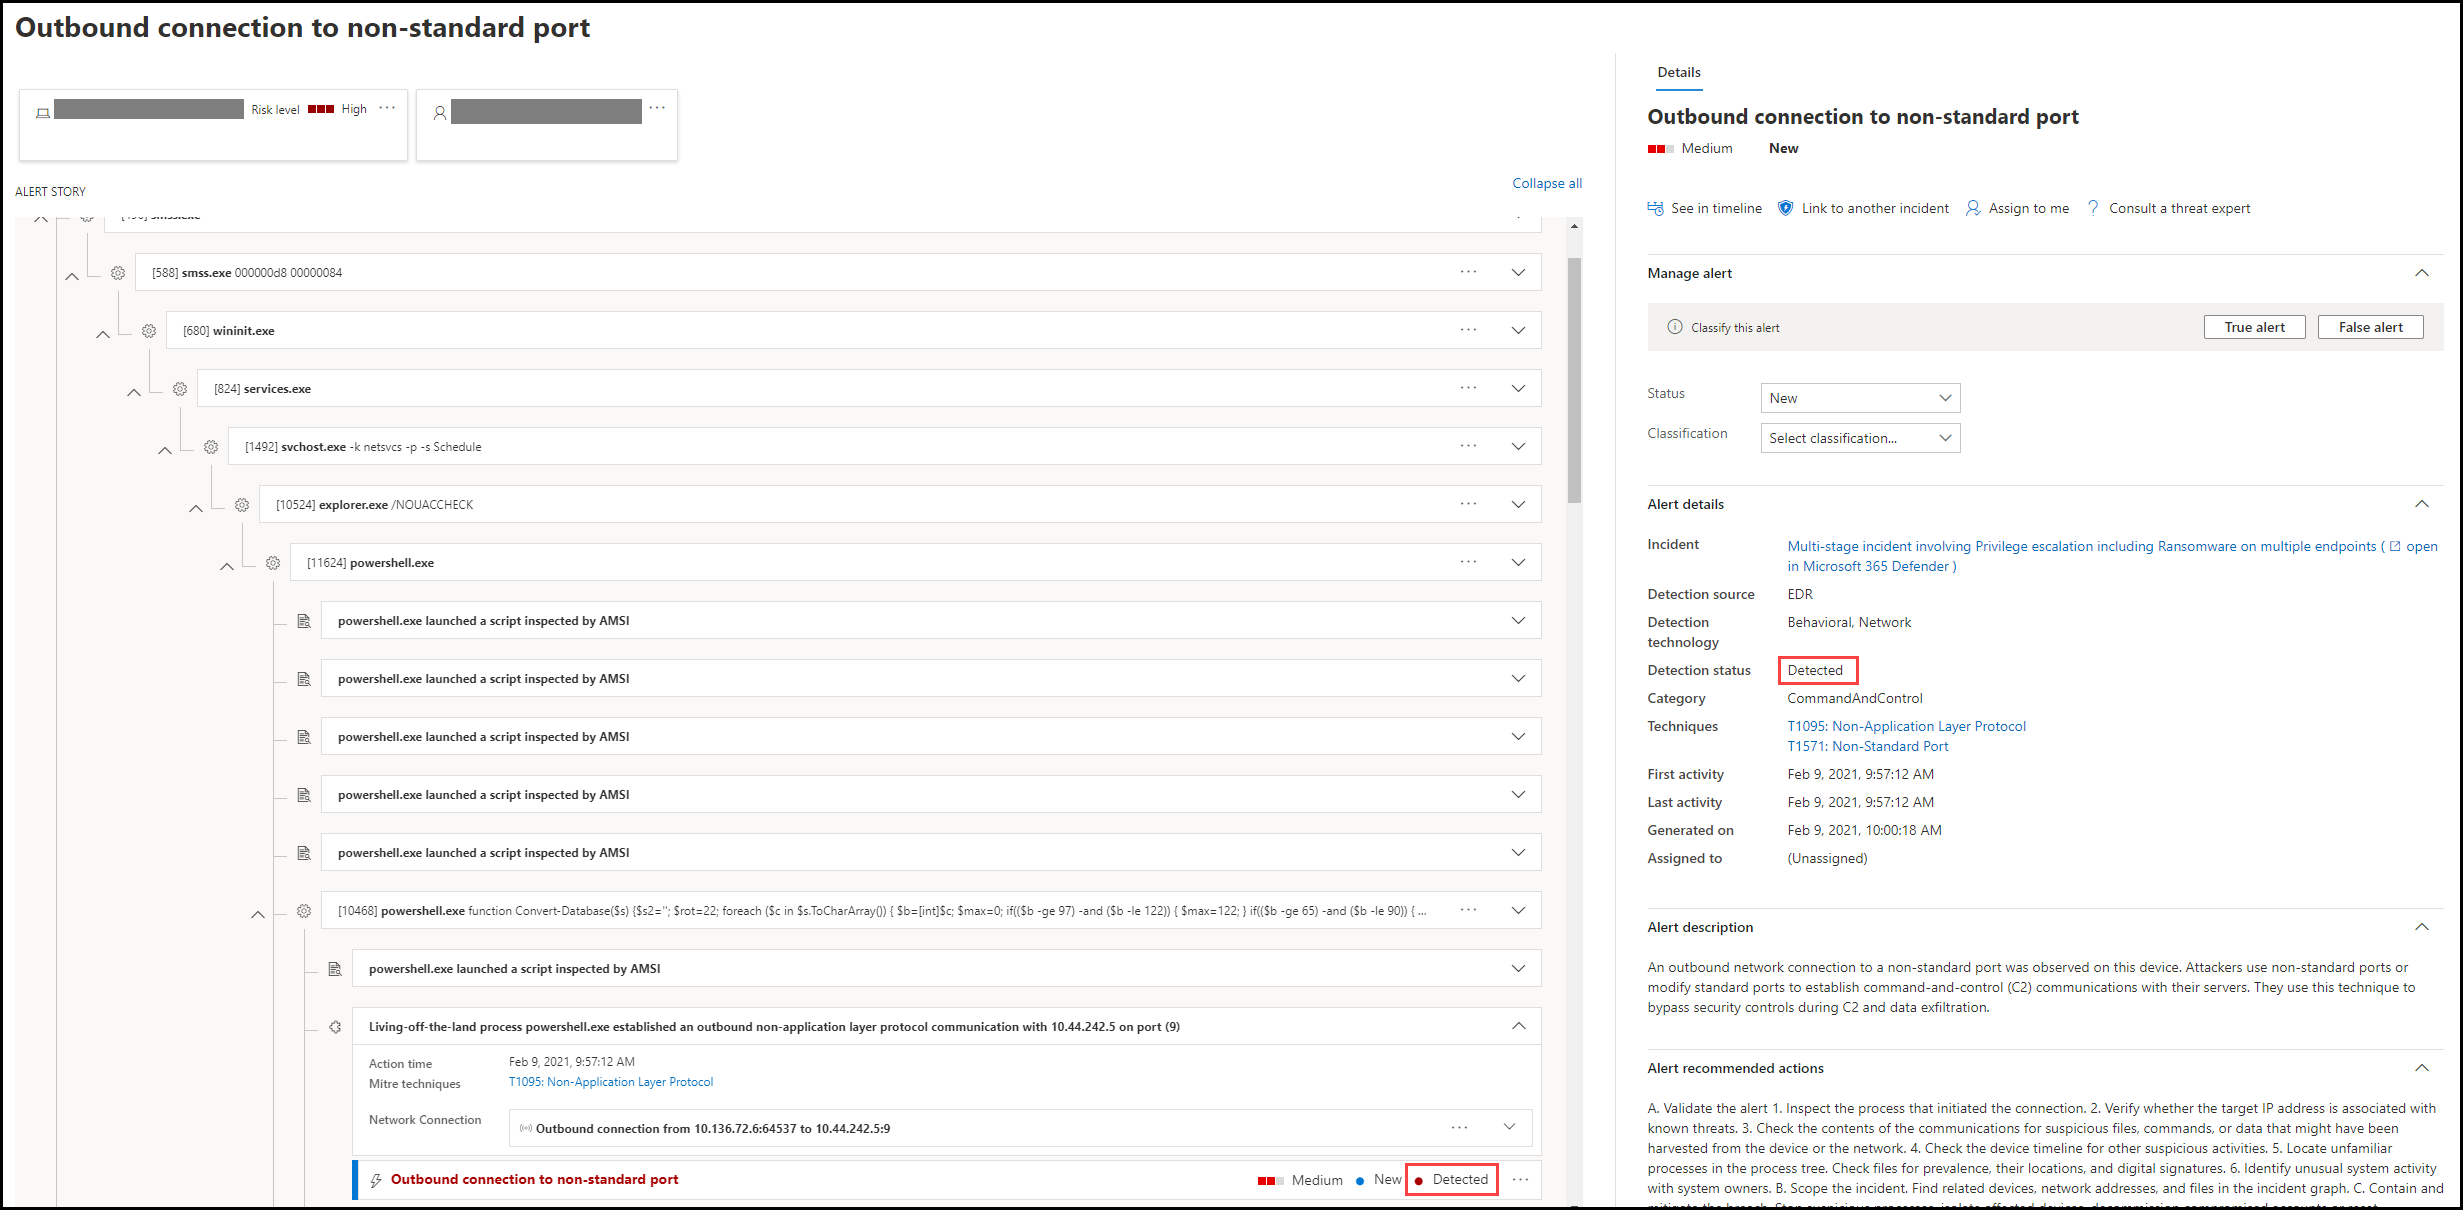Image resolution: width=2463 pixels, height=1210 pixels.
Task: Select the Details tab
Action: click(1678, 72)
